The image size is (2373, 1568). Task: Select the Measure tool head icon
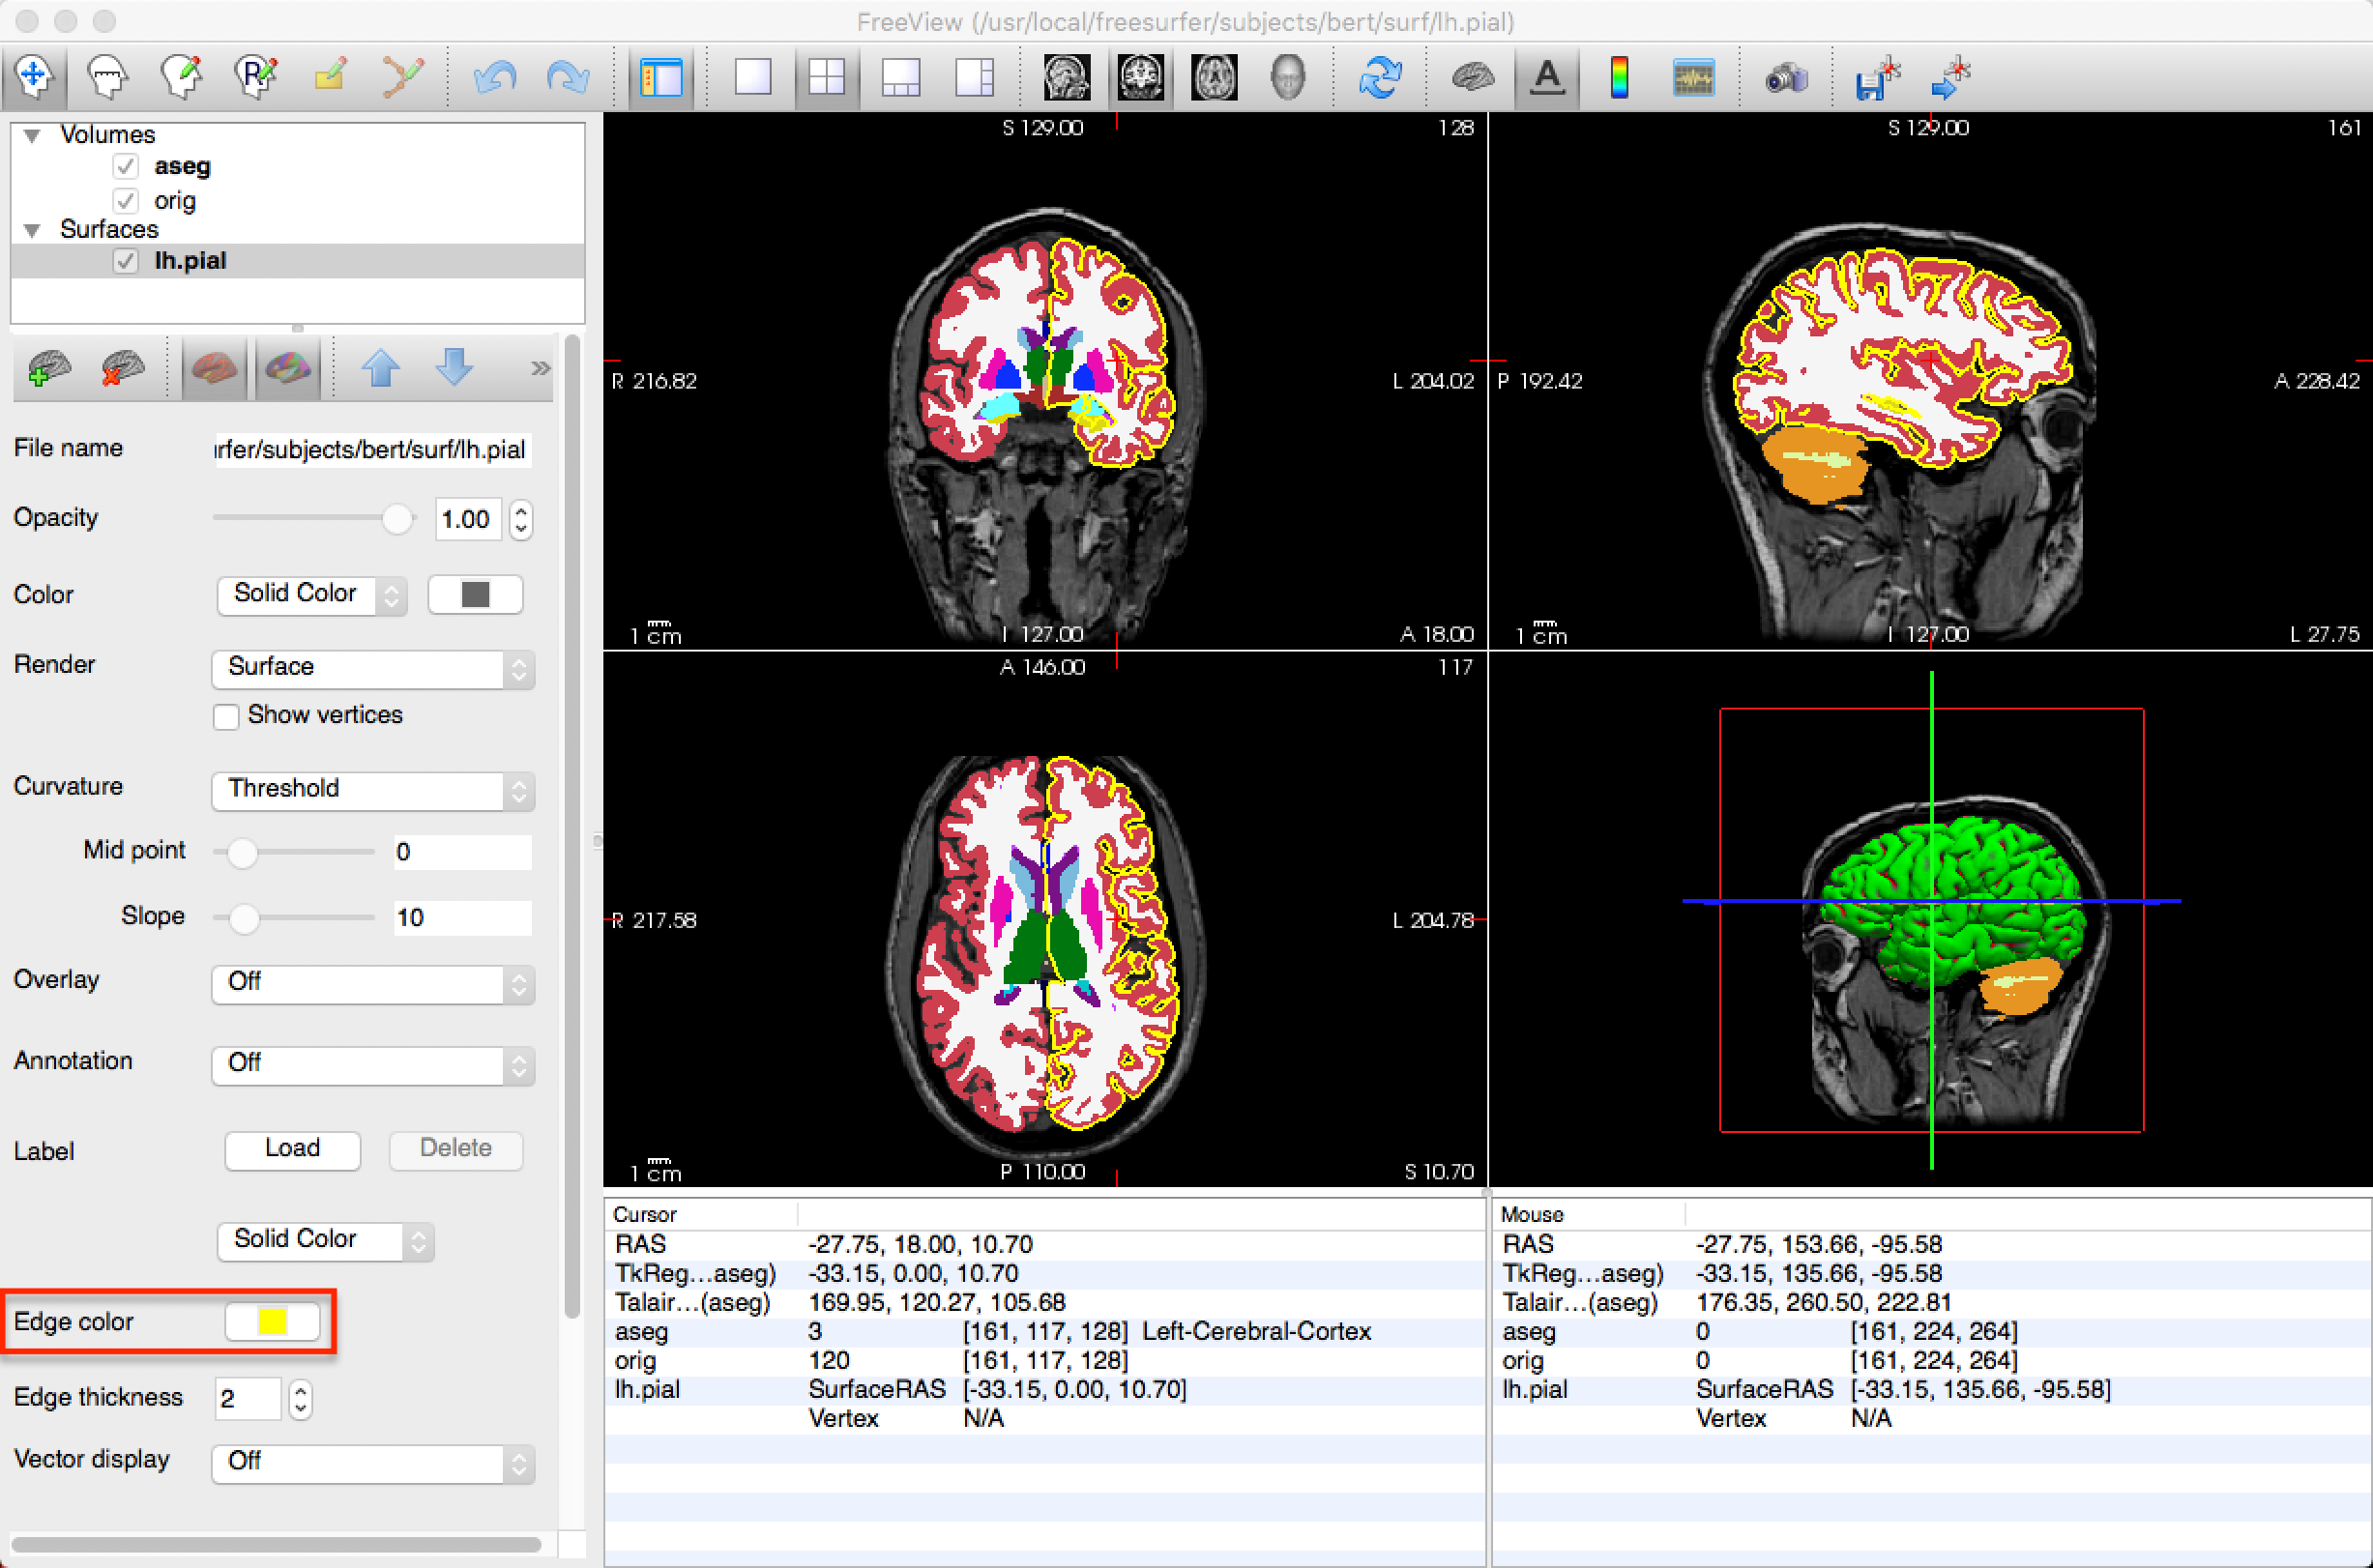tap(107, 77)
